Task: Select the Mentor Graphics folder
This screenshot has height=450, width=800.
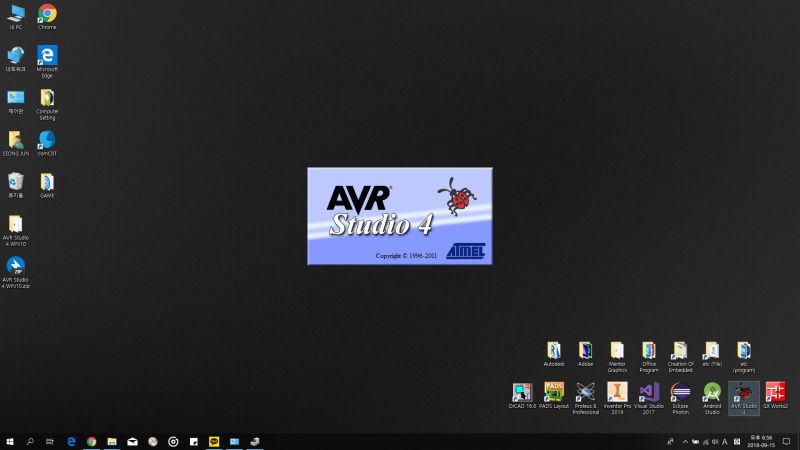Action: point(617,357)
